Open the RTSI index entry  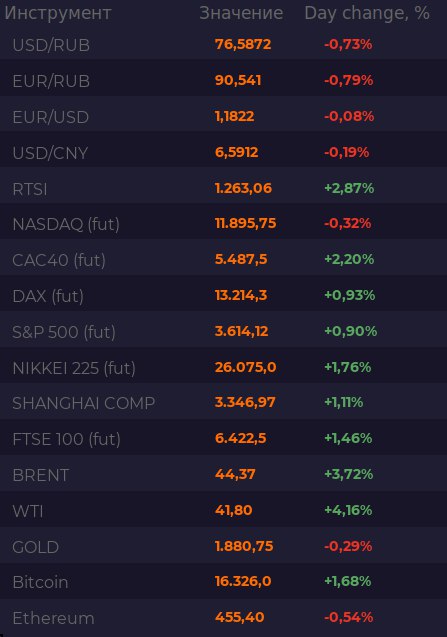30,189
